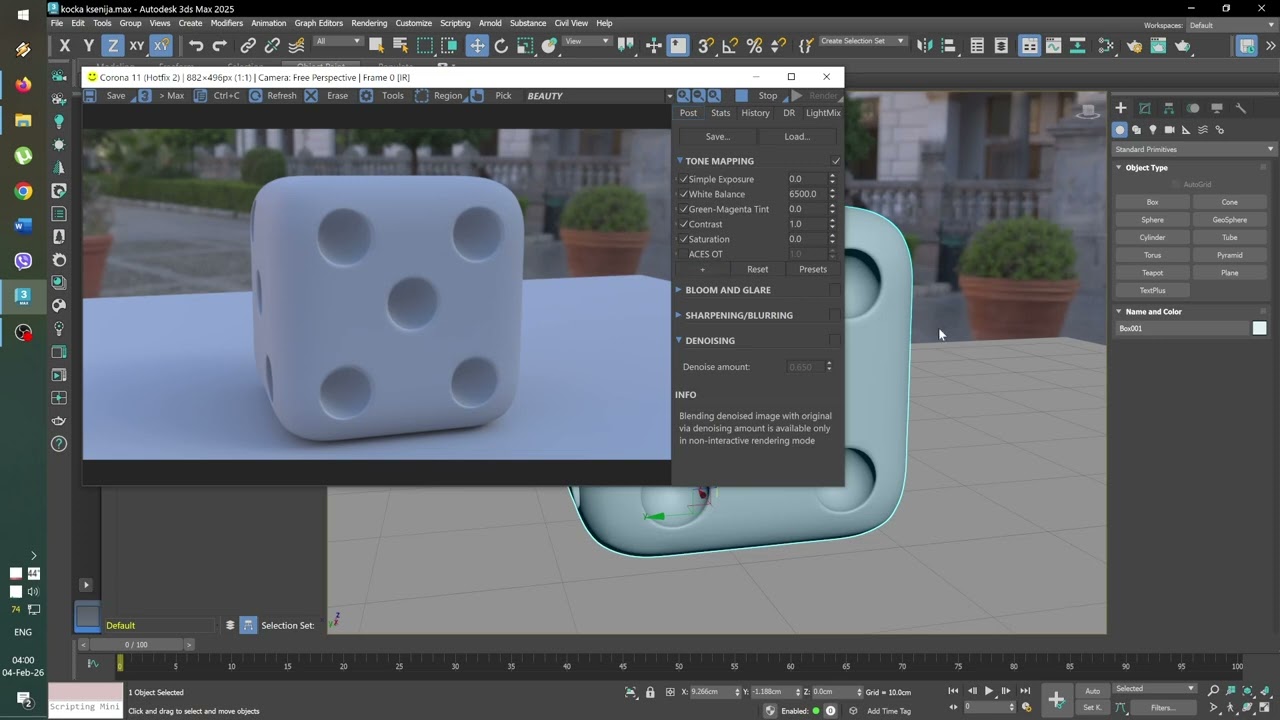Click the Redo arrow in main toolbar

[x=220, y=45]
